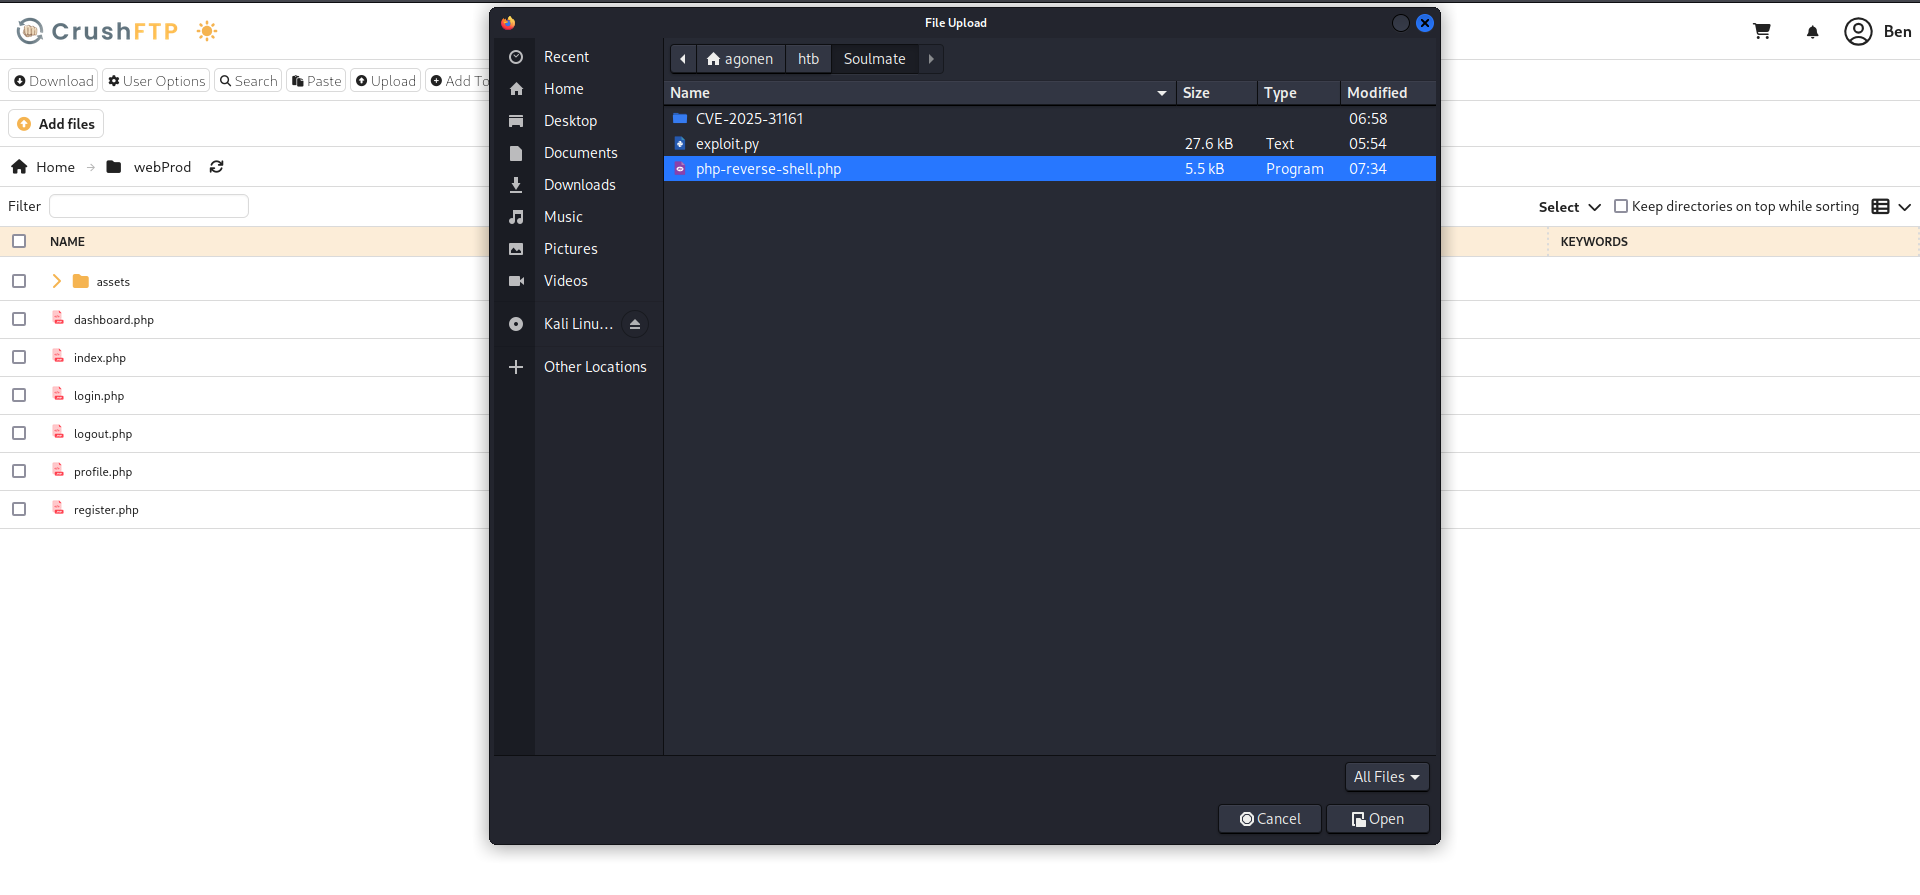Click the register.php file icon
This screenshot has width=1920, height=895.
click(58, 508)
